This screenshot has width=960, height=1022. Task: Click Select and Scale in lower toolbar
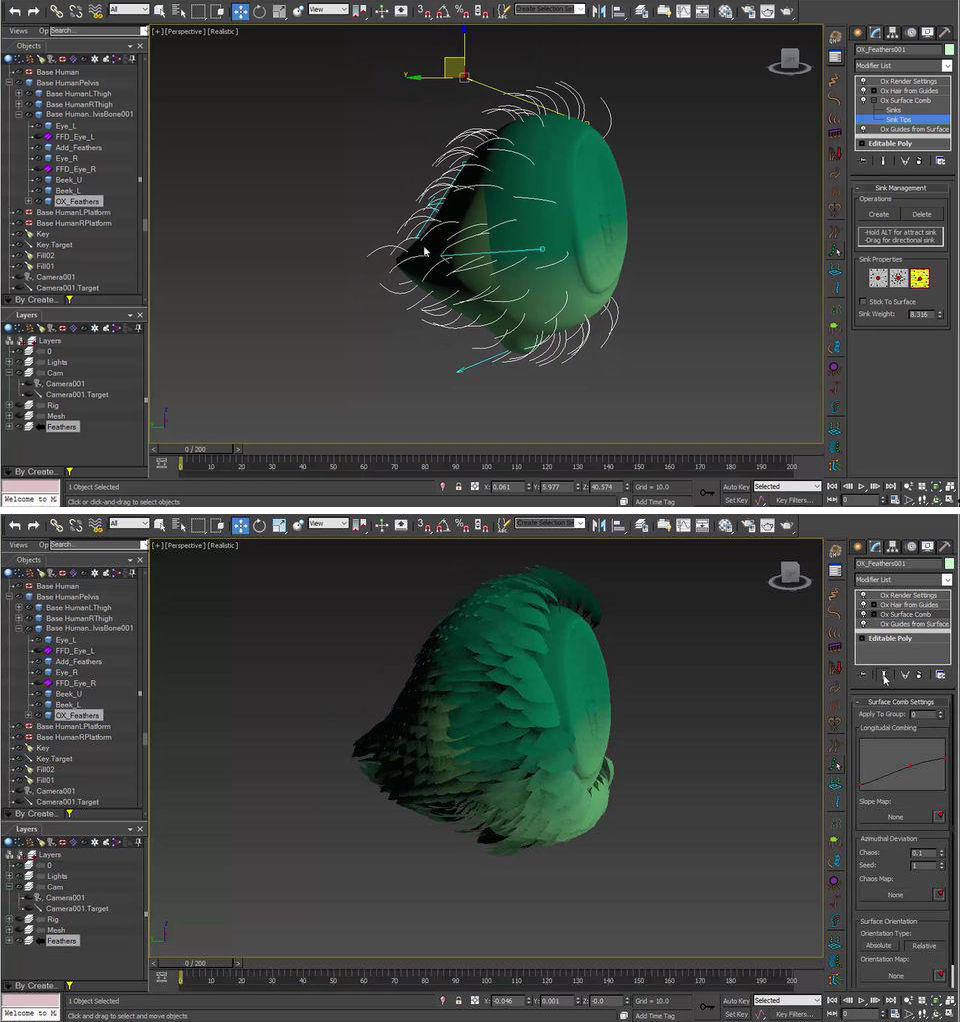click(279, 525)
